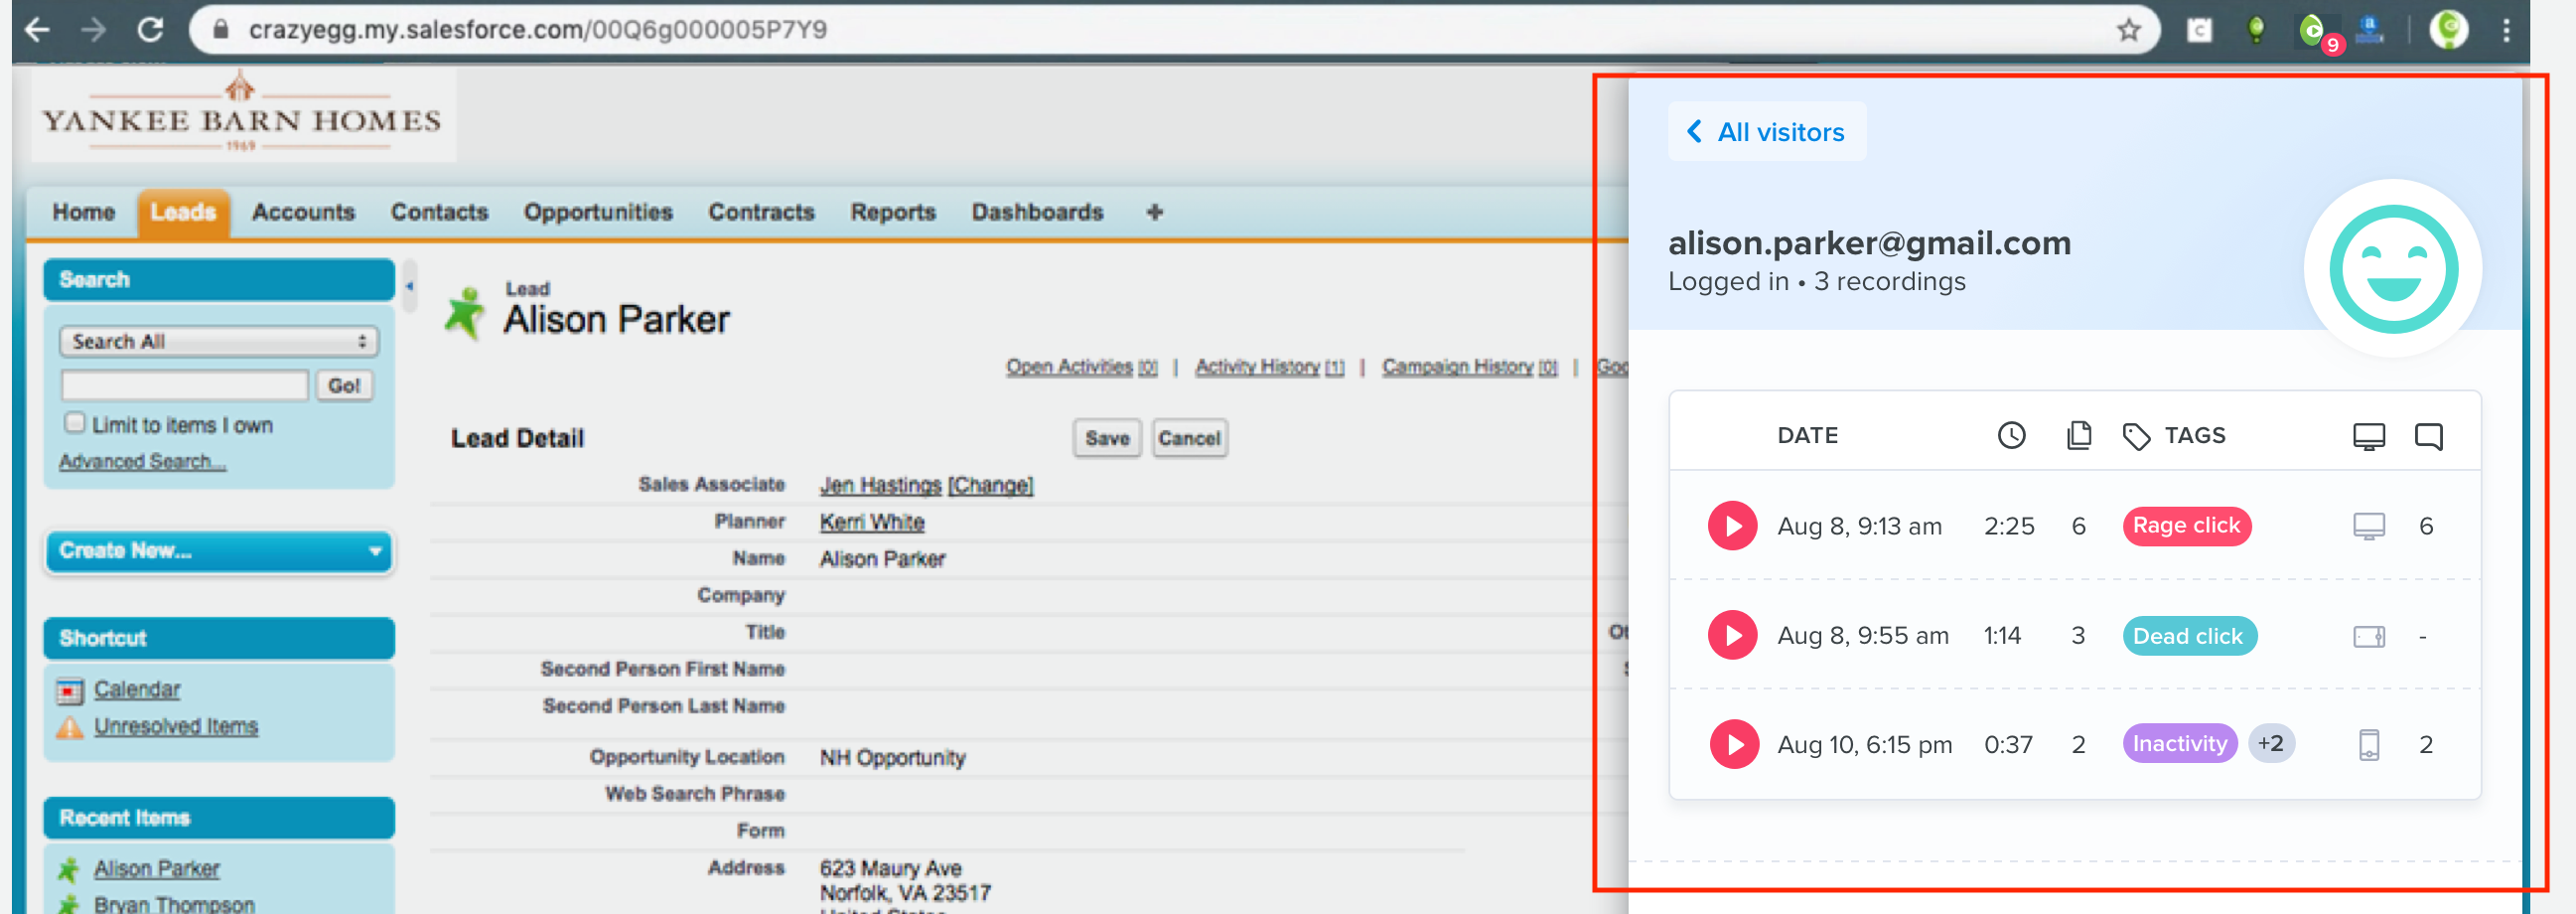2576x914 pixels.
Task: Sort by comments icon in header
Action: [2429, 437]
